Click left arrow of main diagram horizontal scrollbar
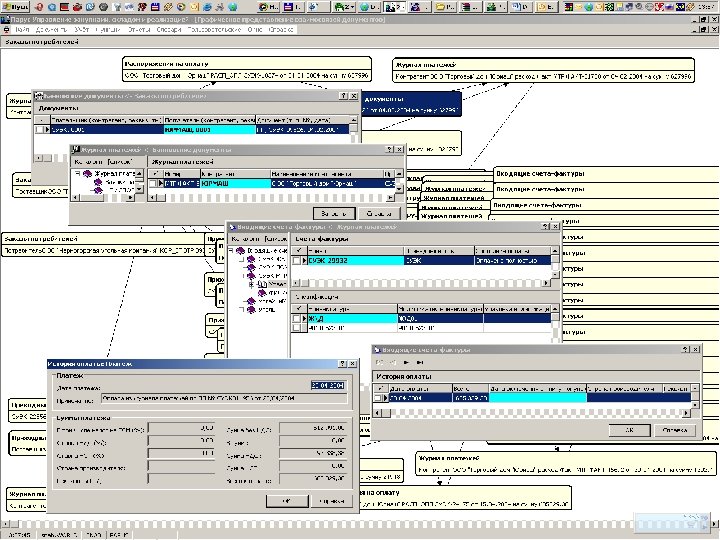This screenshot has height=540, width=720. click(4, 524)
